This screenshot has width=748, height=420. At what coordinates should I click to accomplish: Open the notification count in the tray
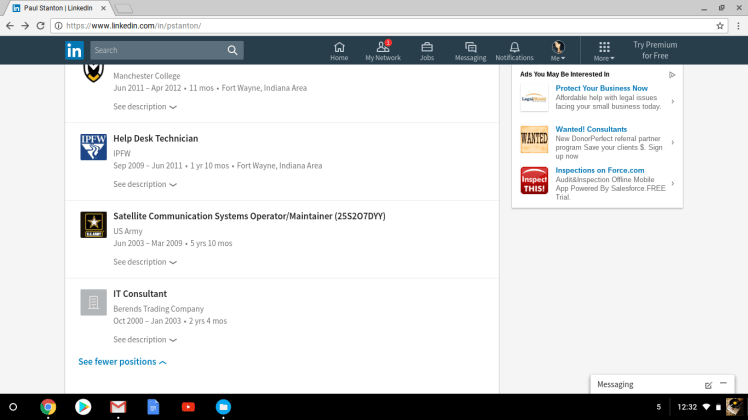tap(659, 407)
